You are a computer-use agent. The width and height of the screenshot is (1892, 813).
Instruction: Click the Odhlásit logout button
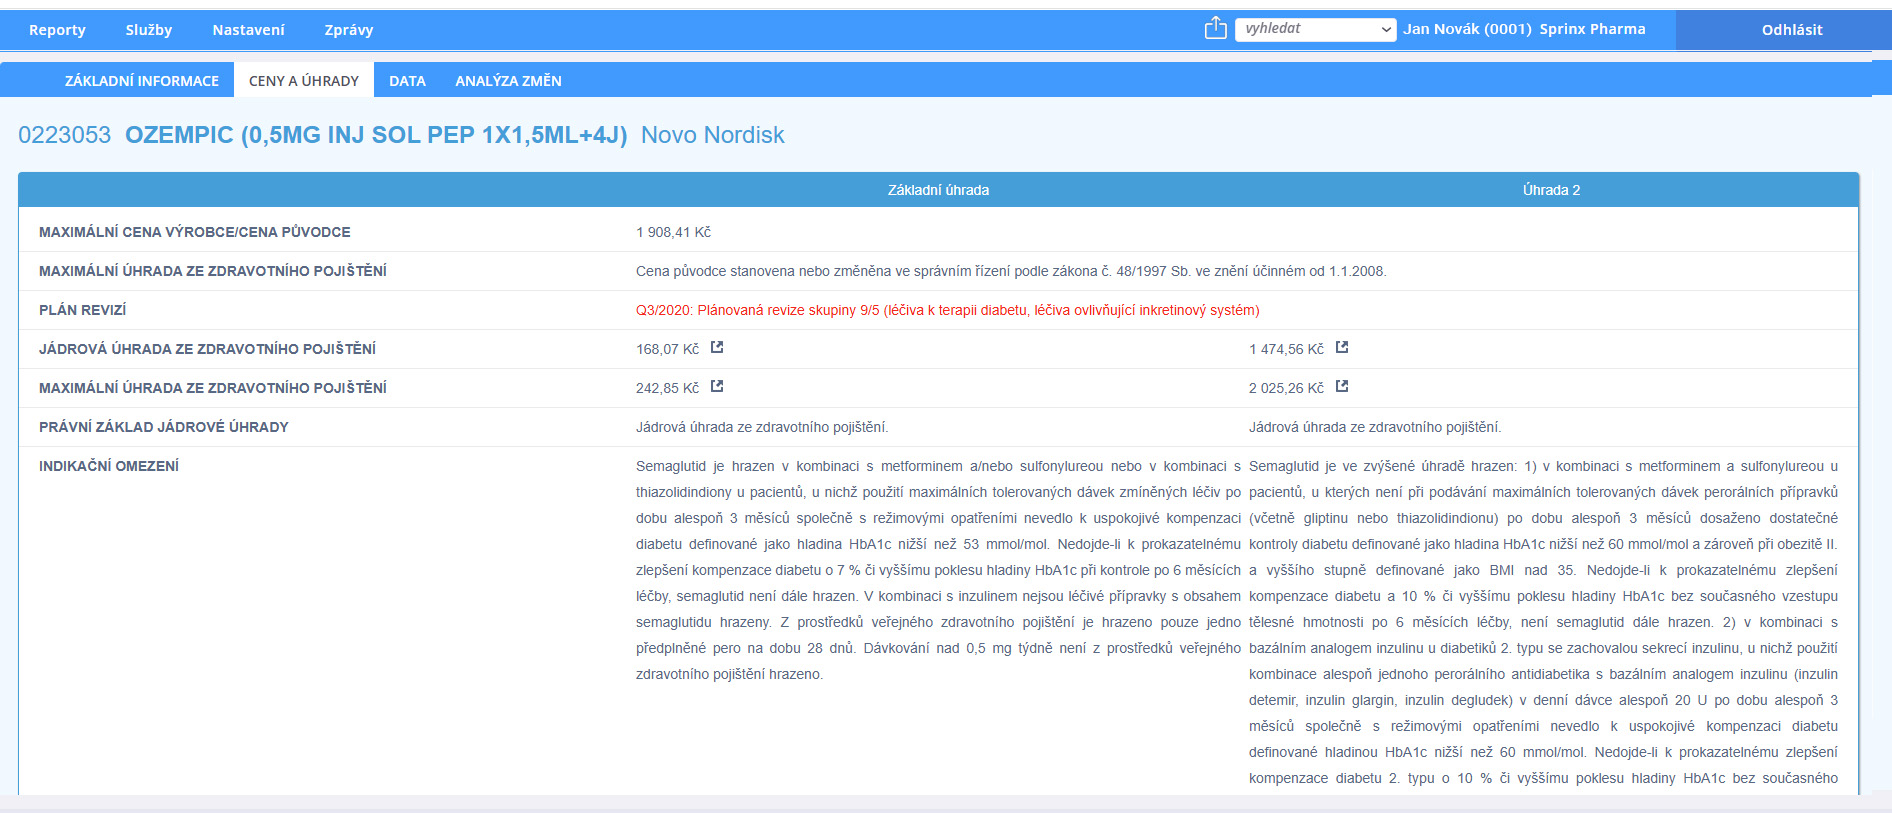tap(1792, 30)
